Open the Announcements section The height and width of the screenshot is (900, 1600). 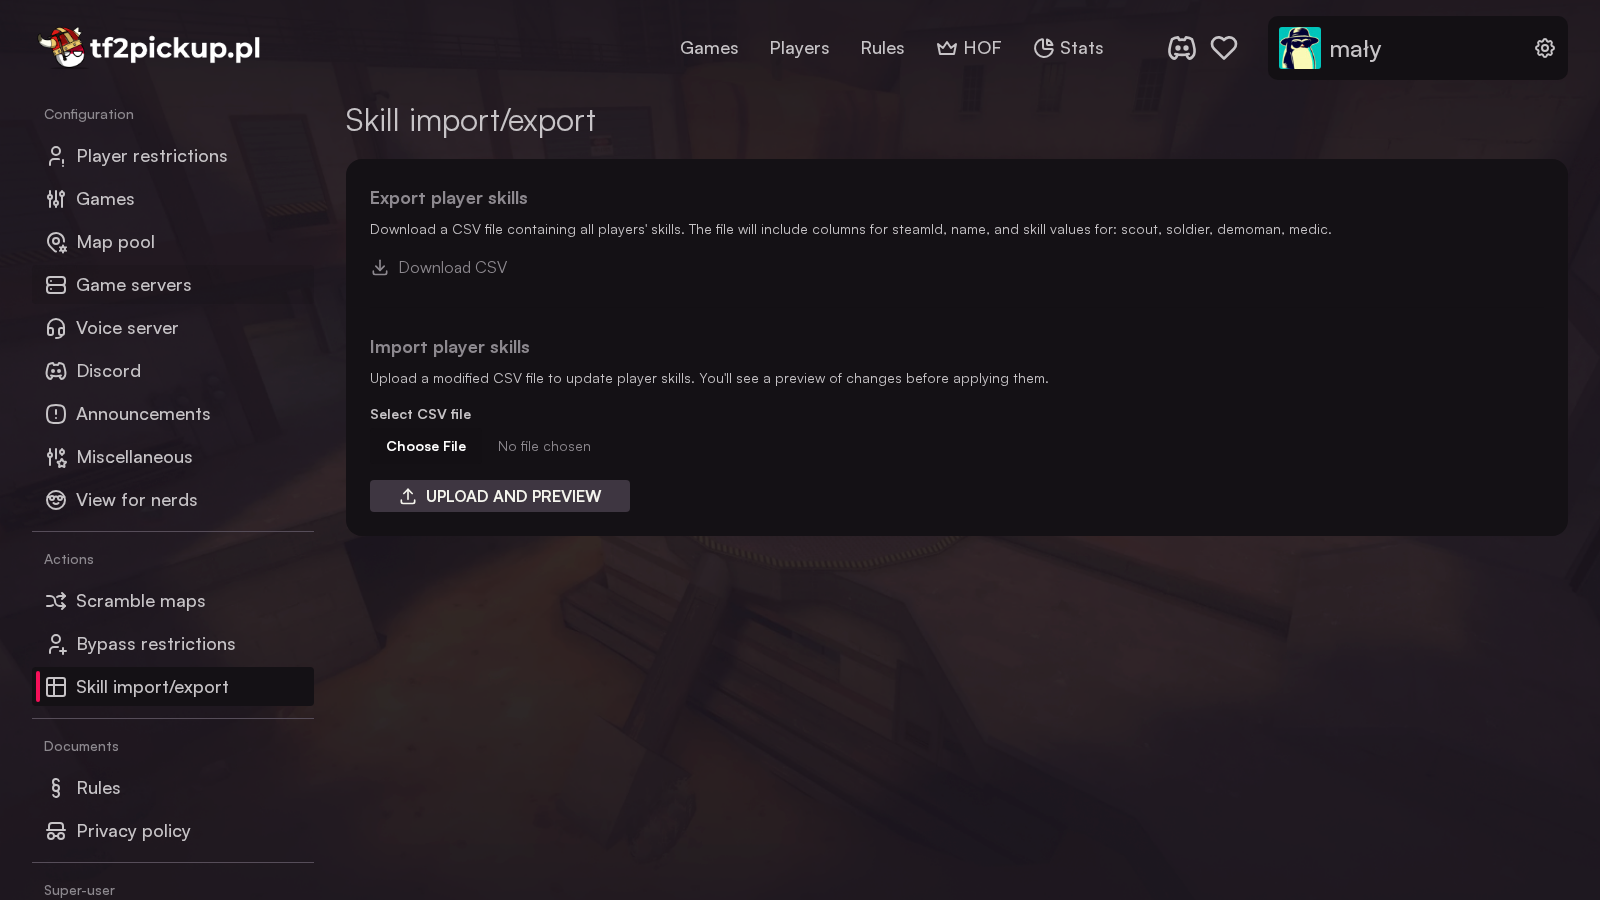143,414
